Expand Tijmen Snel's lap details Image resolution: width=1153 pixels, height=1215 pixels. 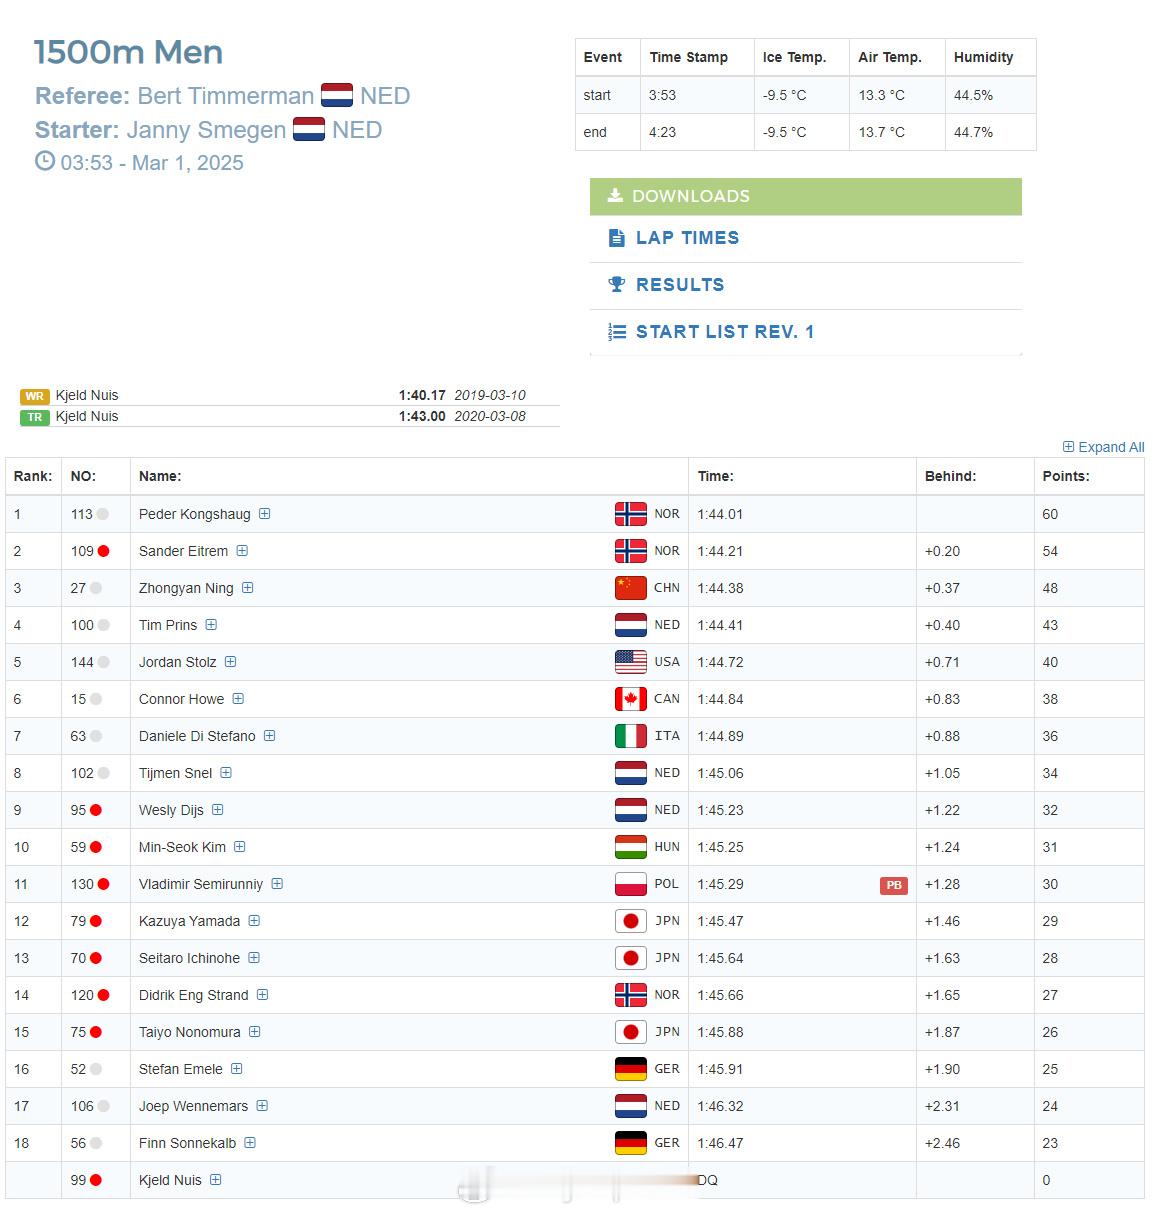coord(226,773)
